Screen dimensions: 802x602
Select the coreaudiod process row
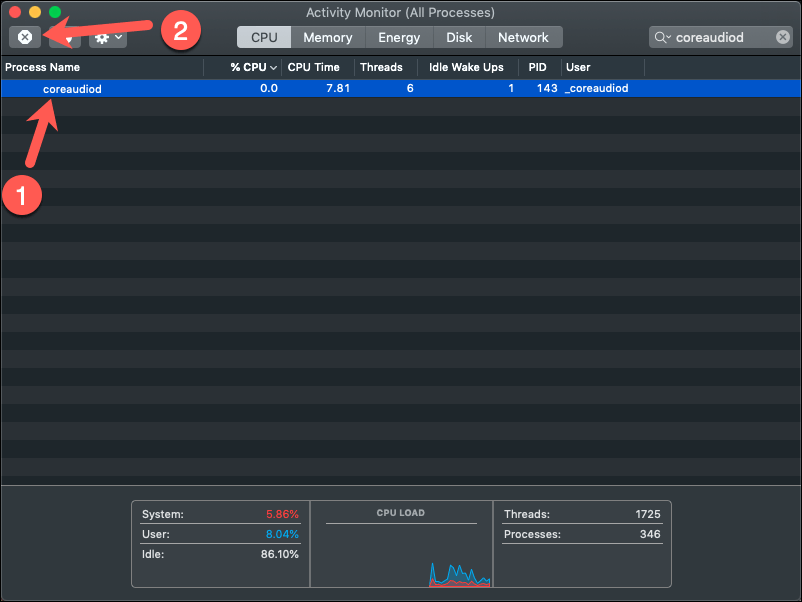[401, 88]
